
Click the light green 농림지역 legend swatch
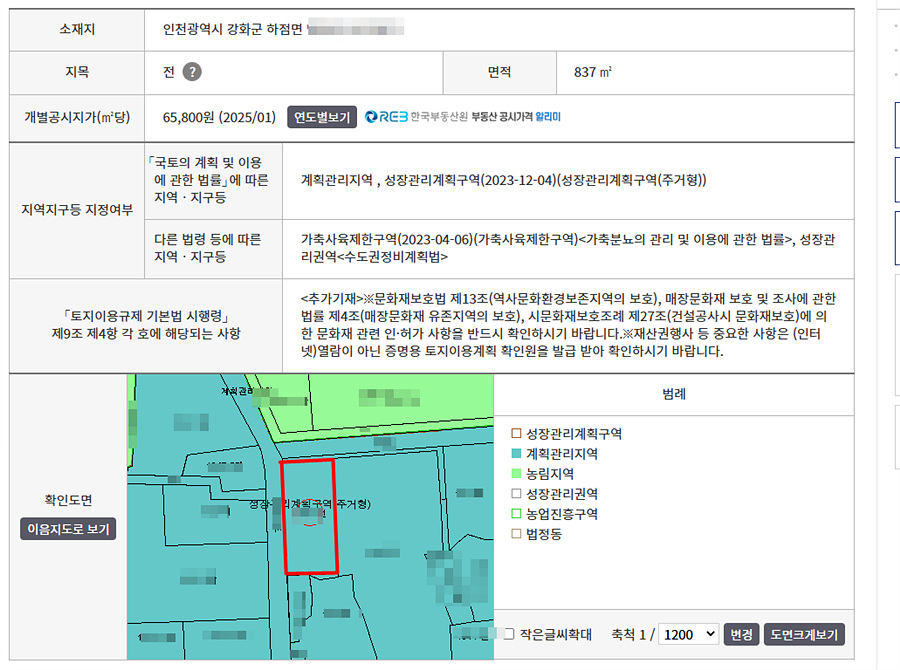pyautogui.click(x=516, y=474)
